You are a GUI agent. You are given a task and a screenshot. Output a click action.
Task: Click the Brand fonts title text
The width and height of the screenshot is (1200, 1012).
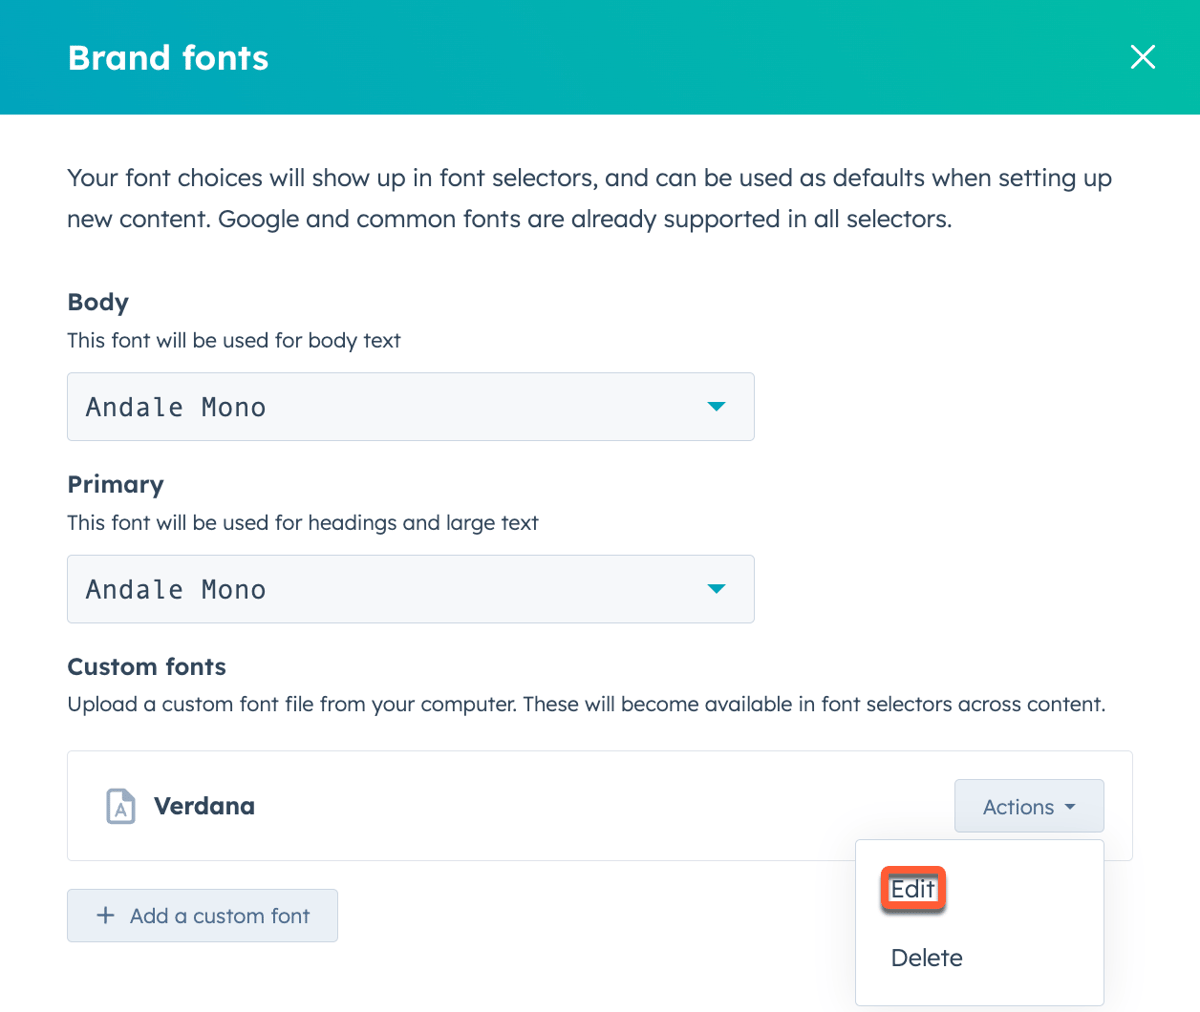pyautogui.click(x=168, y=58)
